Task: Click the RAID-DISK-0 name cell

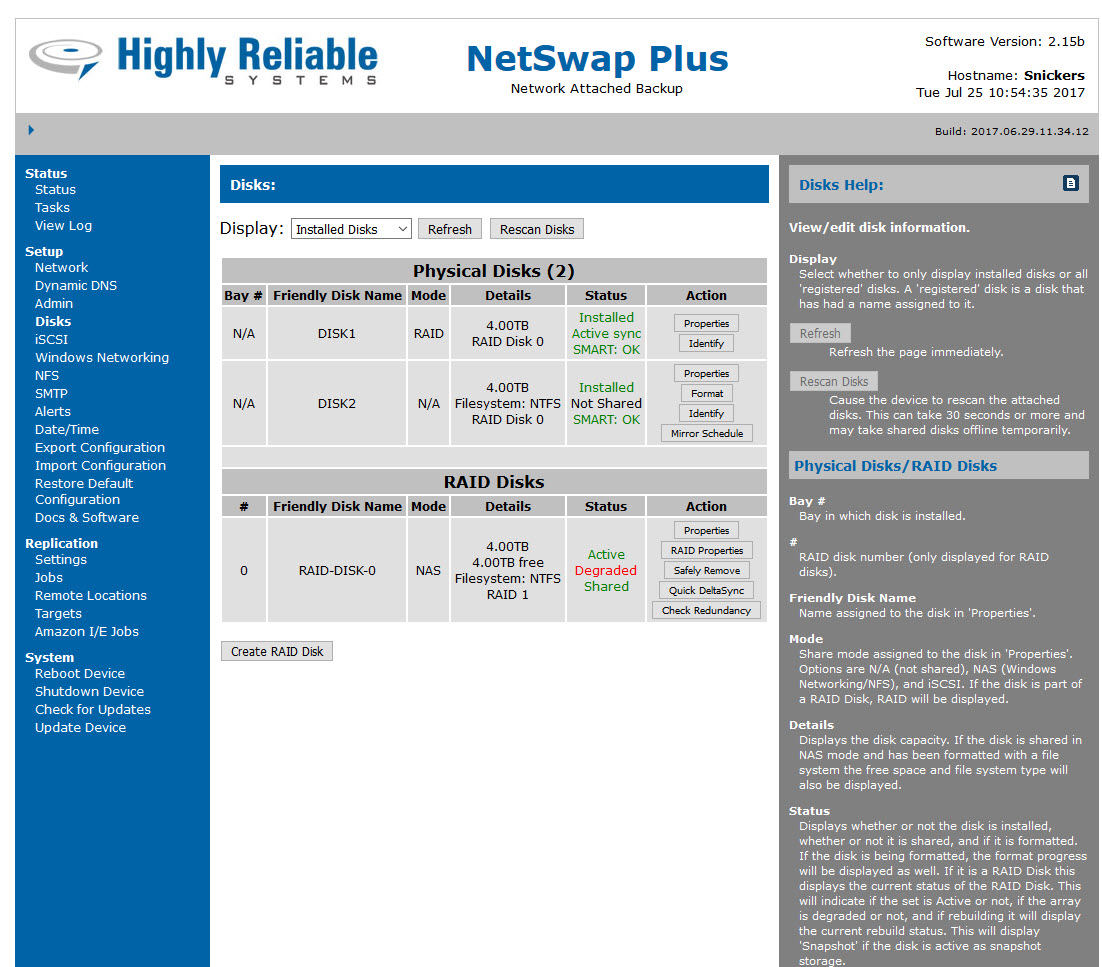Action: coord(337,571)
